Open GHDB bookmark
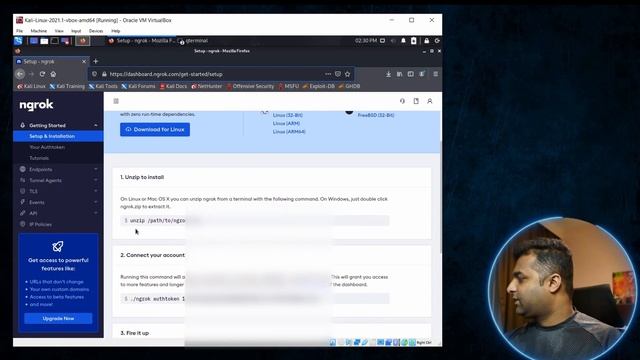 349,87
